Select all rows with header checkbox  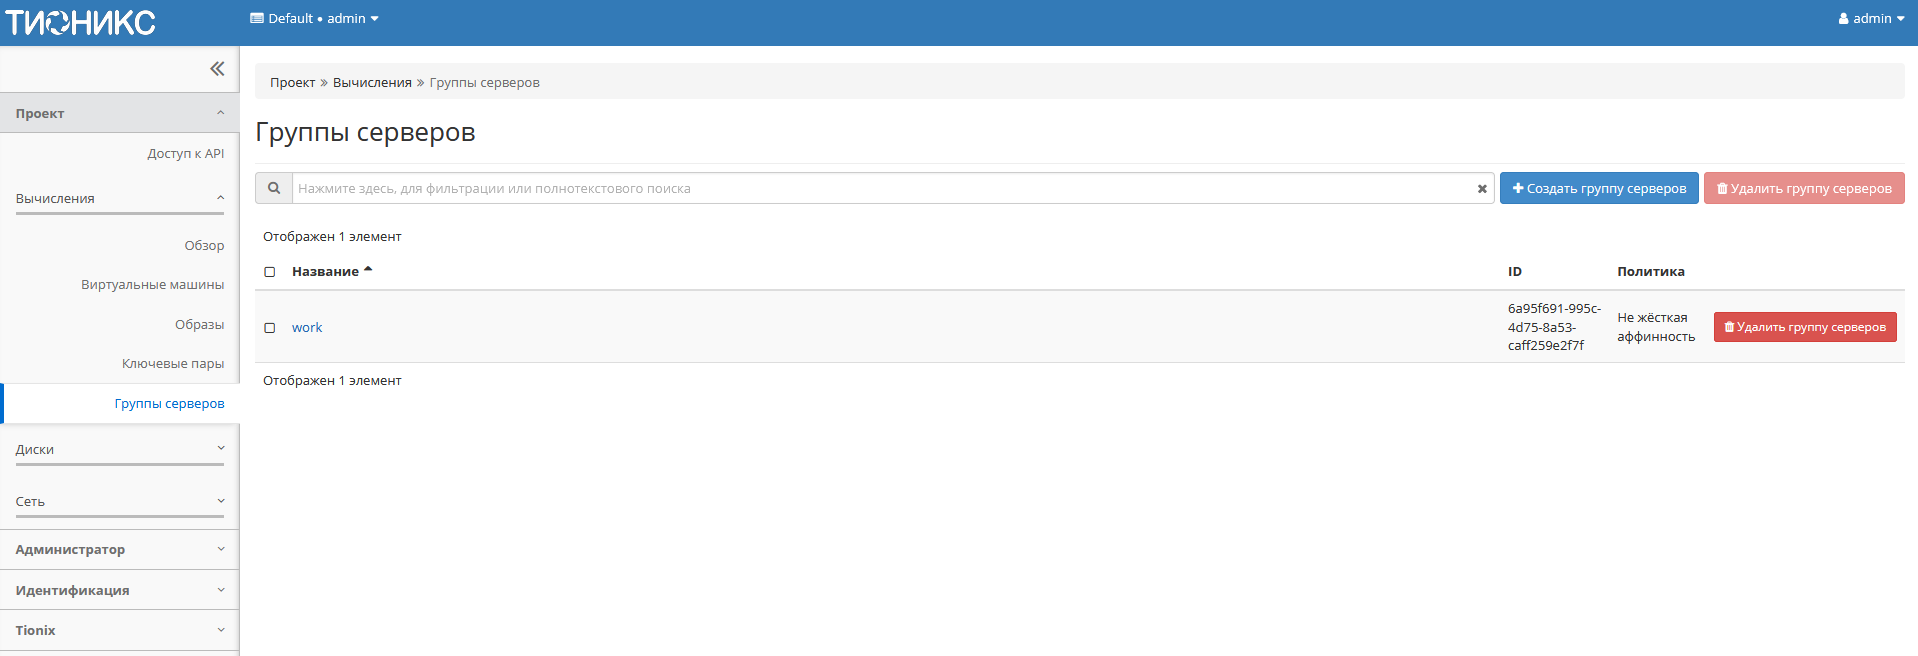tap(269, 272)
